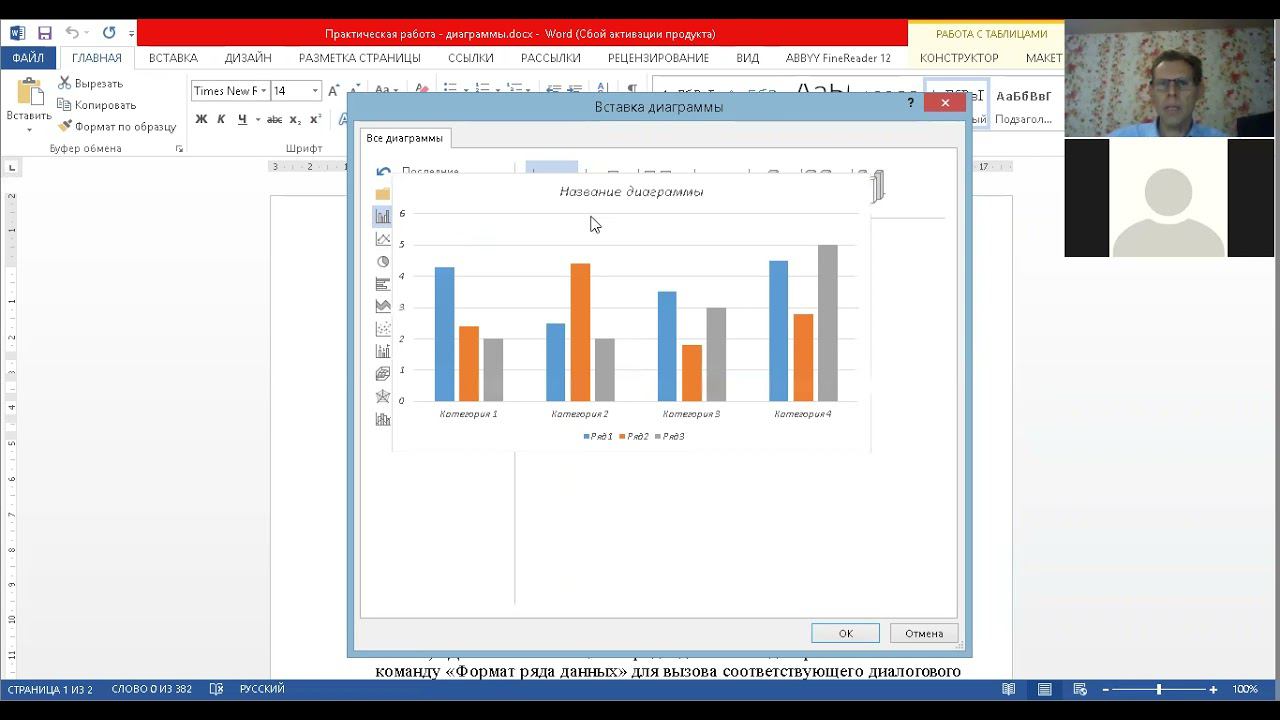Screen dimensions: 1280x720
Task: Switch to Read Mode view icon
Action: [x=1009, y=689]
